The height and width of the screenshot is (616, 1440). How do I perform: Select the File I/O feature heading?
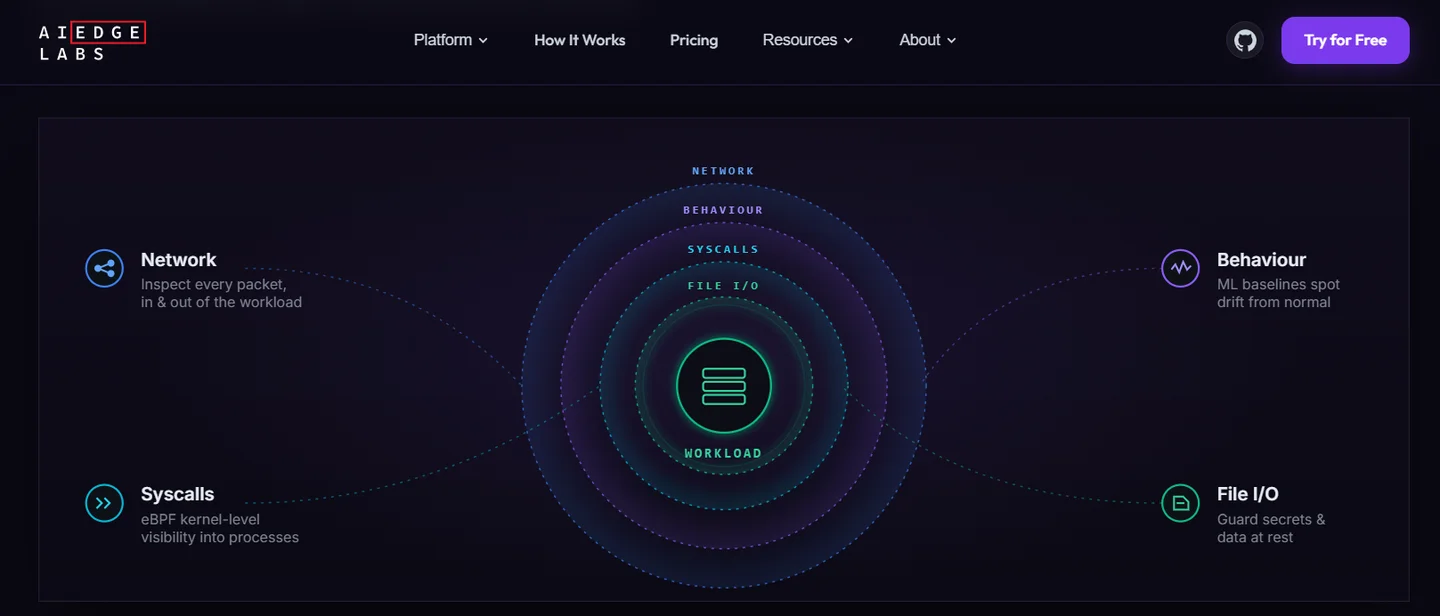coord(1247,494)
